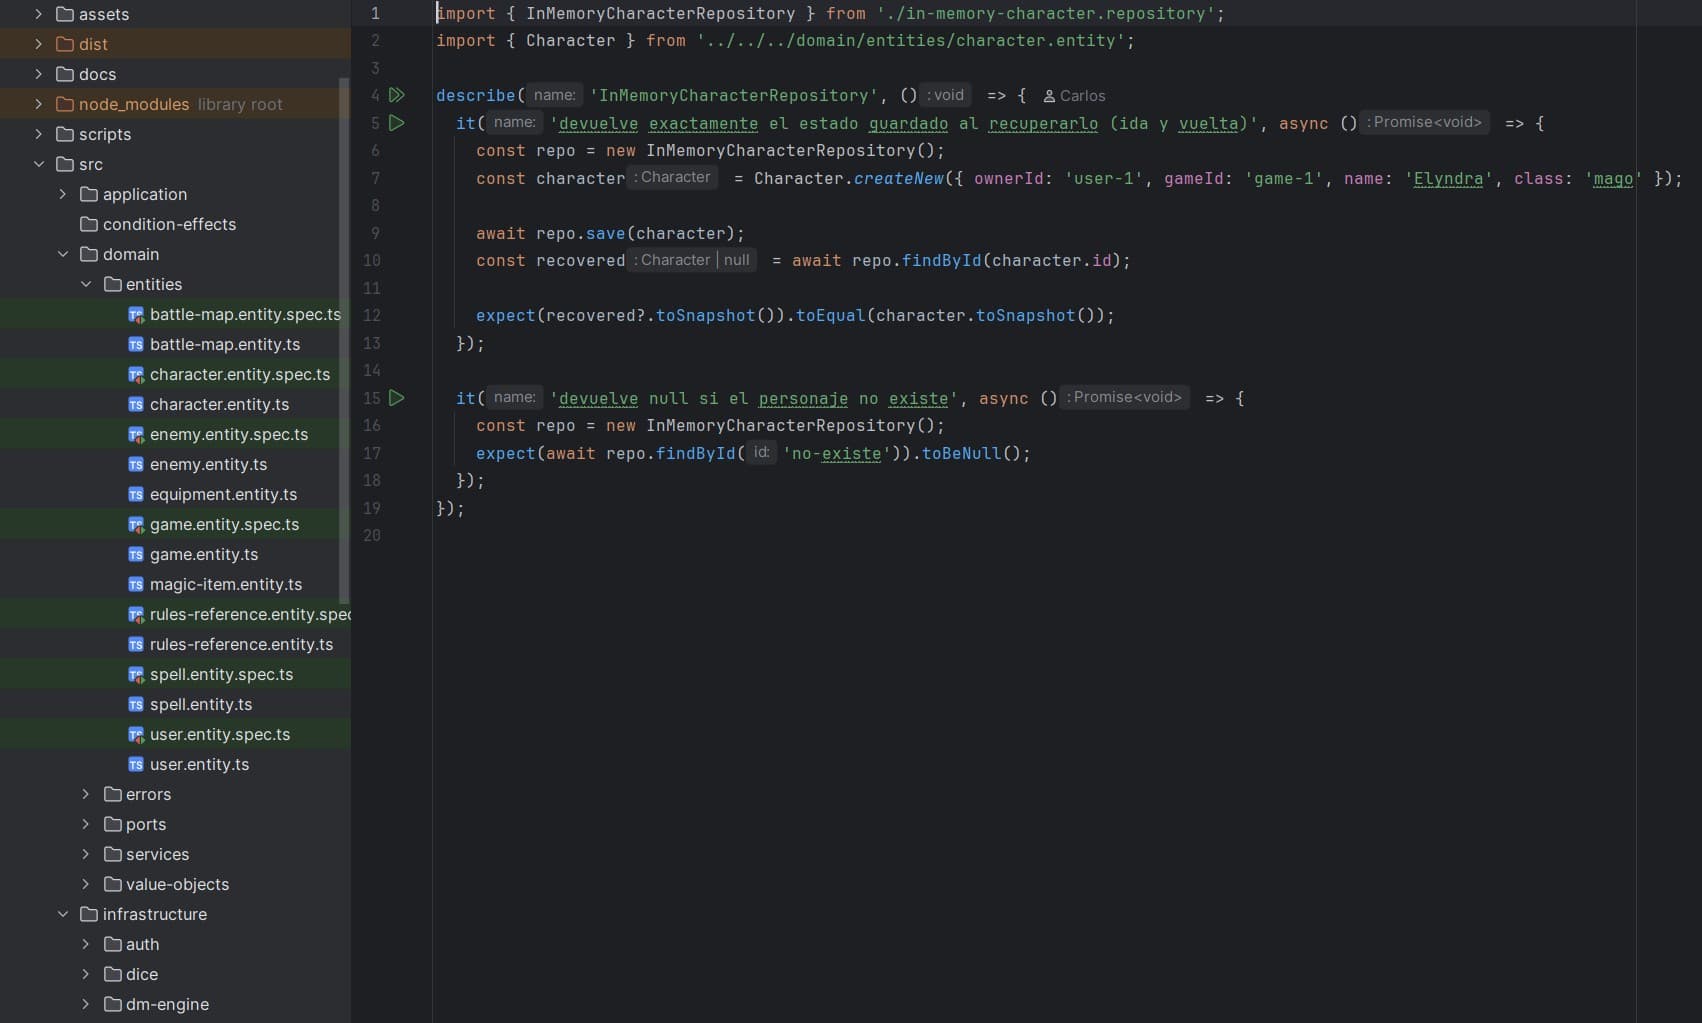Expand the dm-engine folder

pos(86,1004)
